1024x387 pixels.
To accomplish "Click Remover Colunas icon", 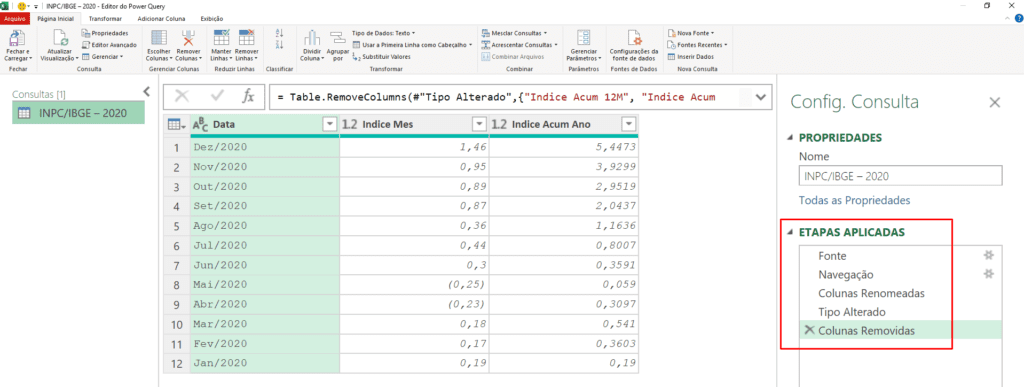I will coord(188,37).
